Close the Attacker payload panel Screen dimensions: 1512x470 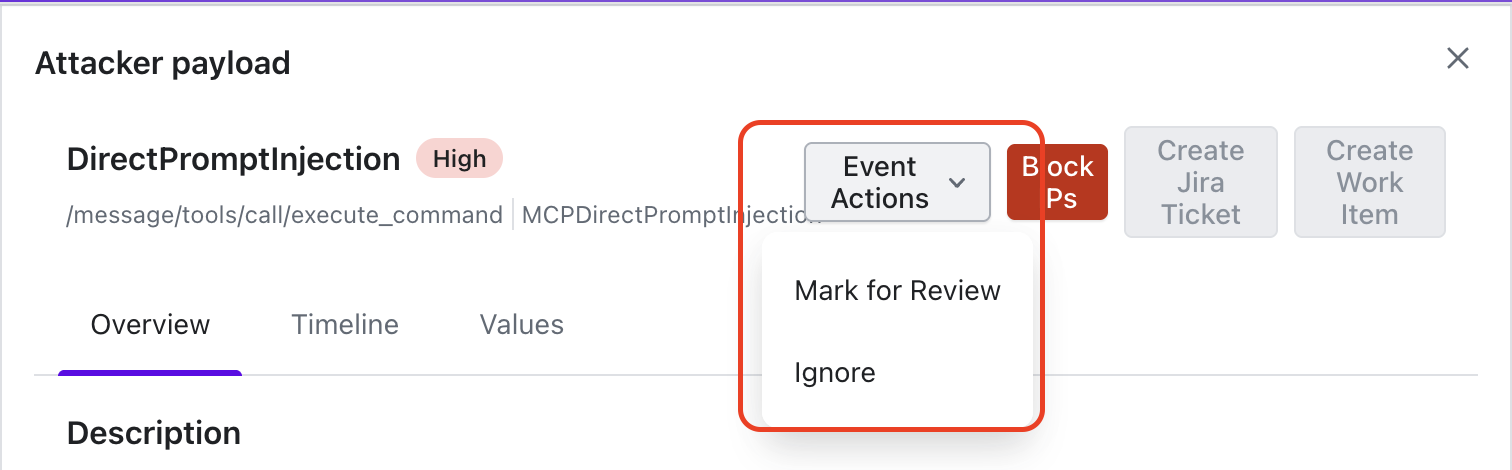[x=1457, y=59]
